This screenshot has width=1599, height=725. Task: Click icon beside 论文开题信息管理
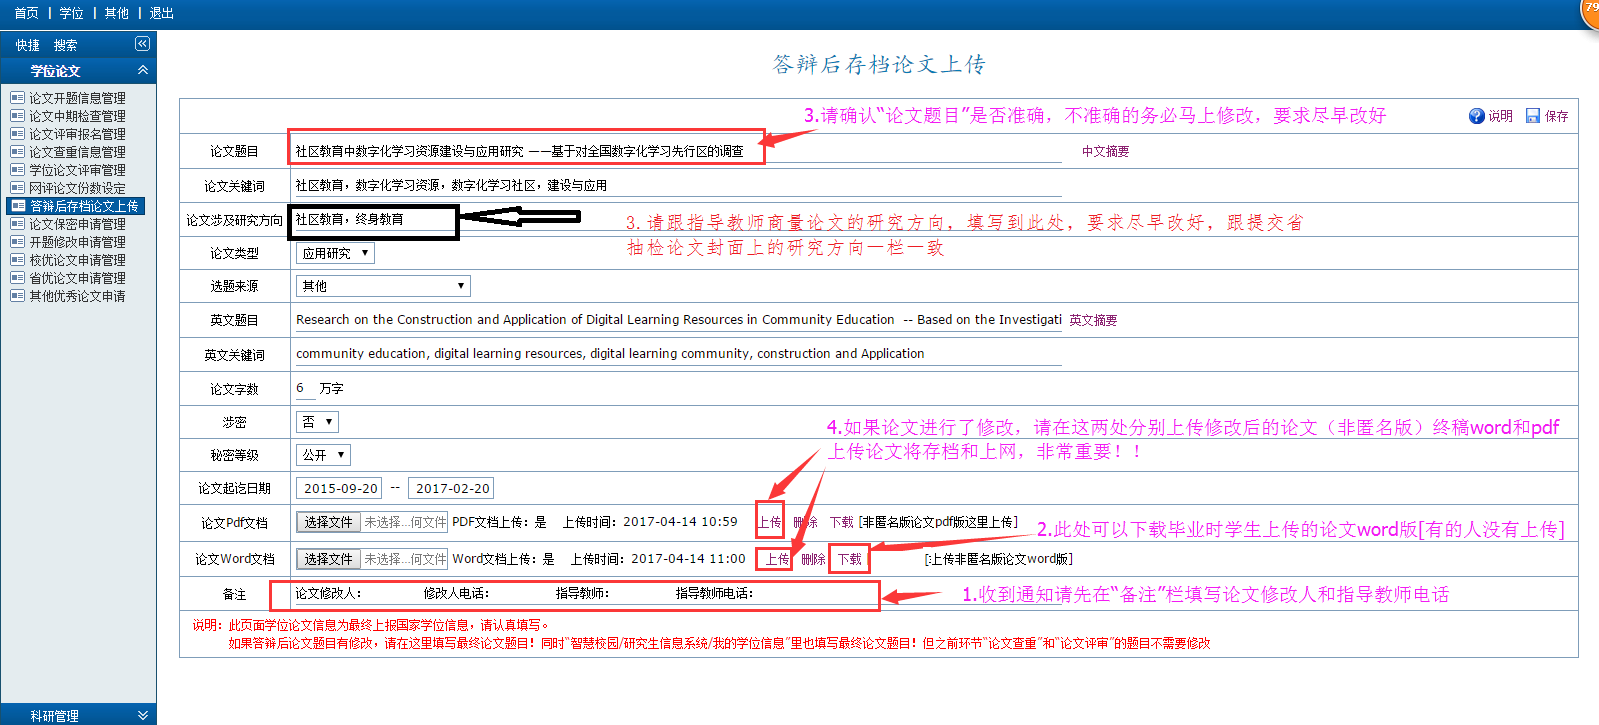point(17,98)
